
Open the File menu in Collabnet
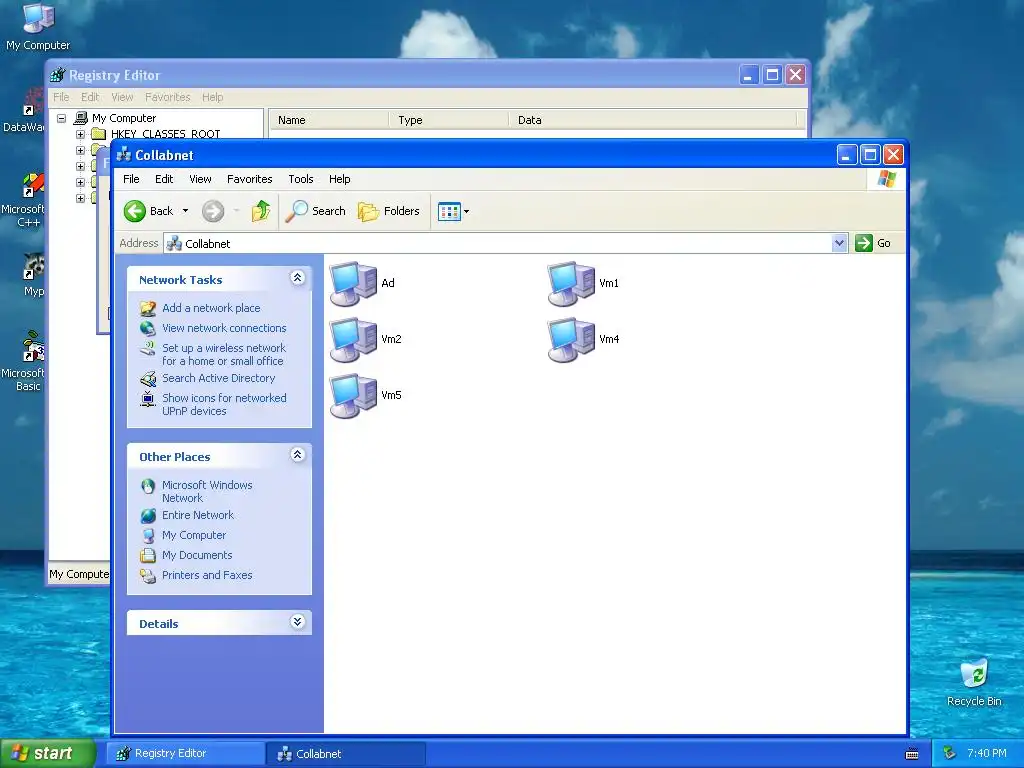[131, 179]
